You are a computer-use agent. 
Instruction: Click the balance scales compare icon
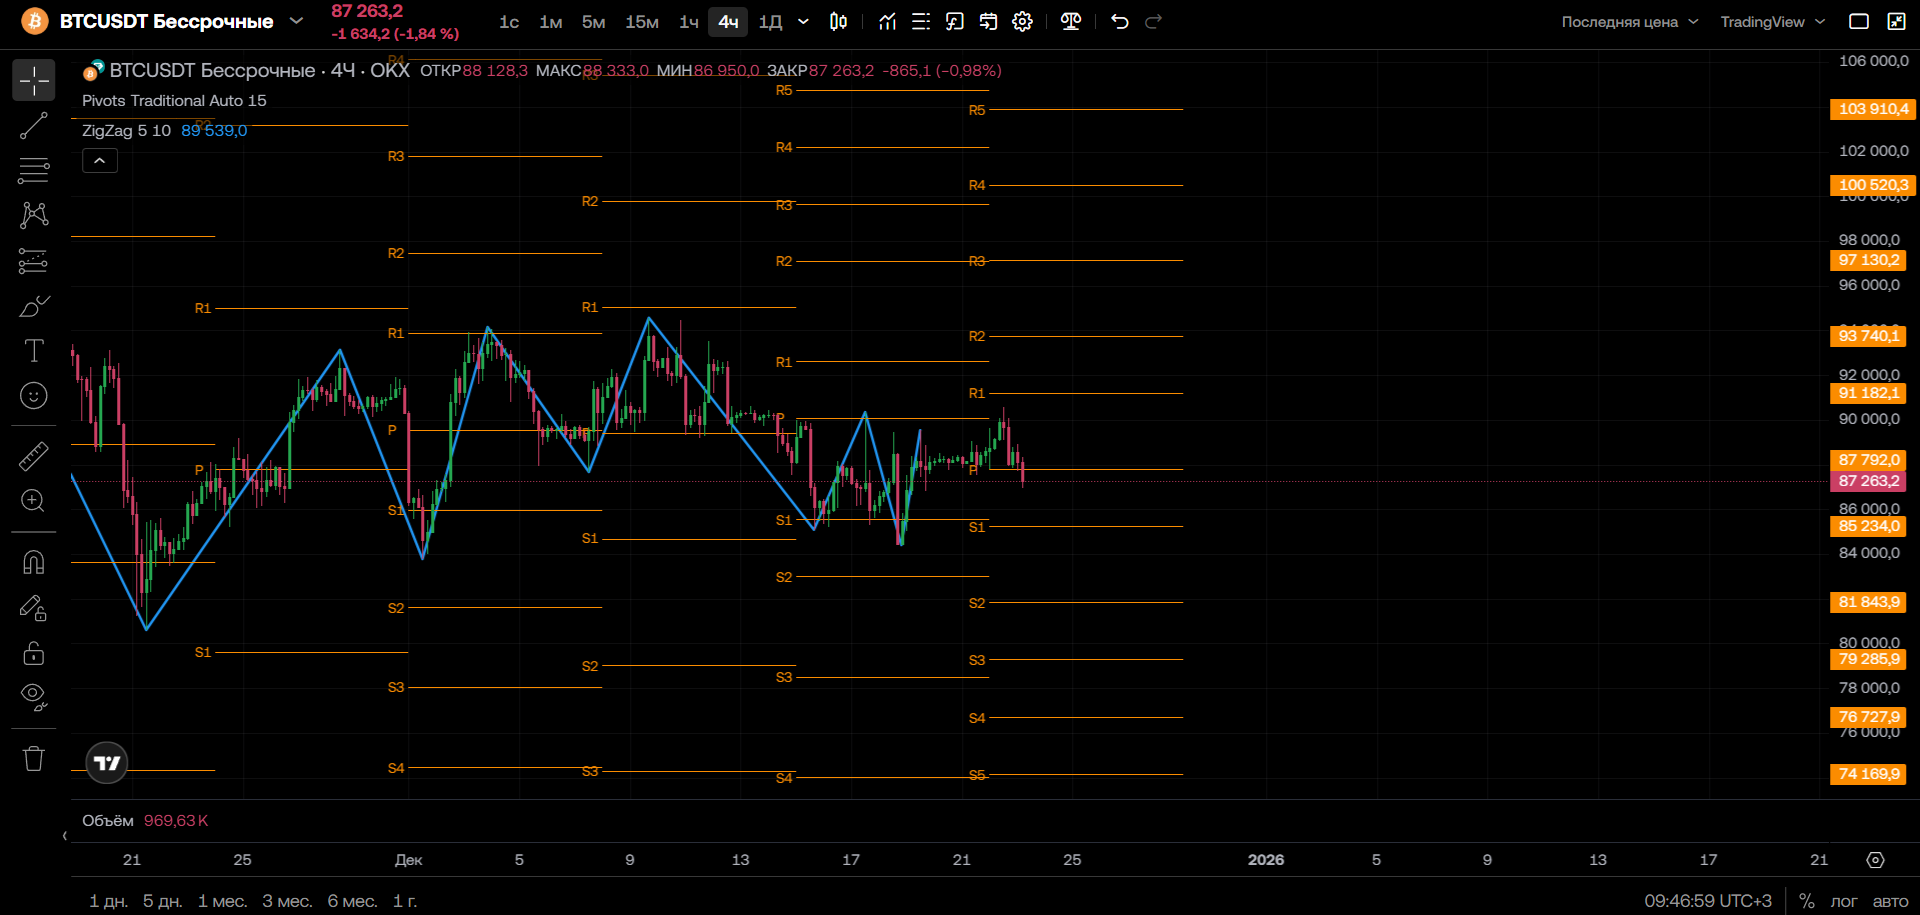(1071, 22)
